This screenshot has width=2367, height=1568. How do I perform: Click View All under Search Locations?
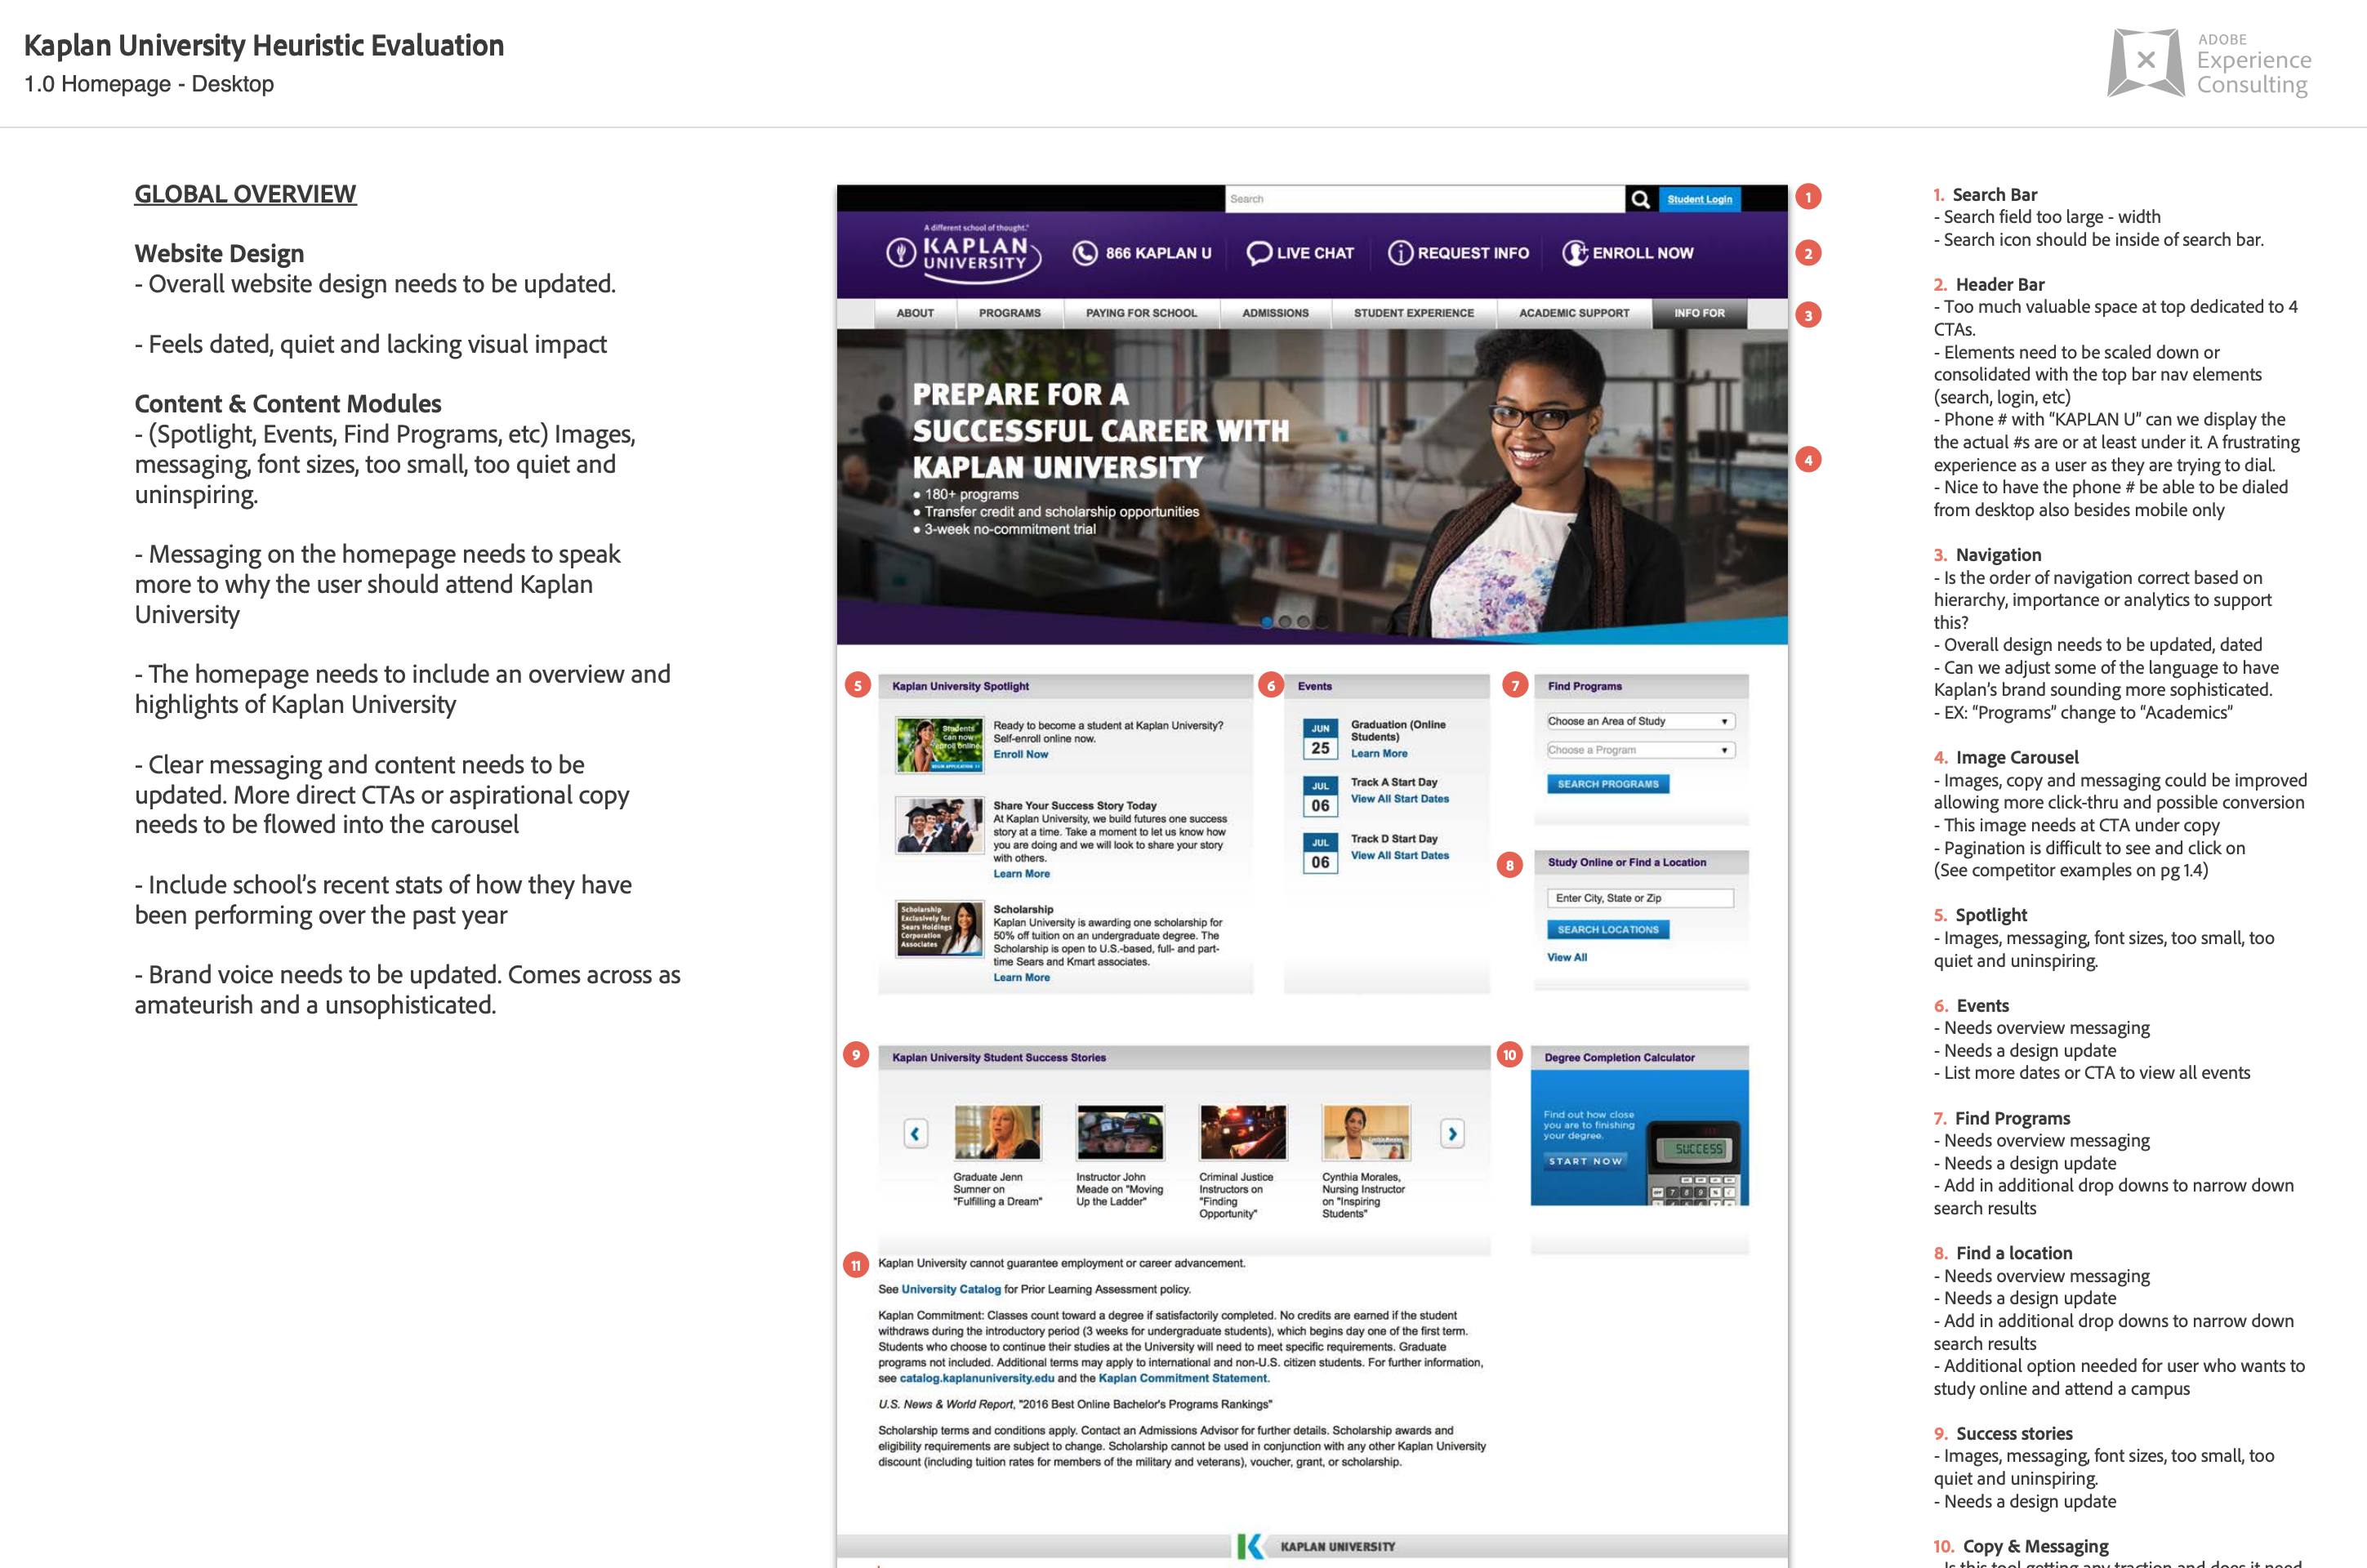tap(1567, 958)
